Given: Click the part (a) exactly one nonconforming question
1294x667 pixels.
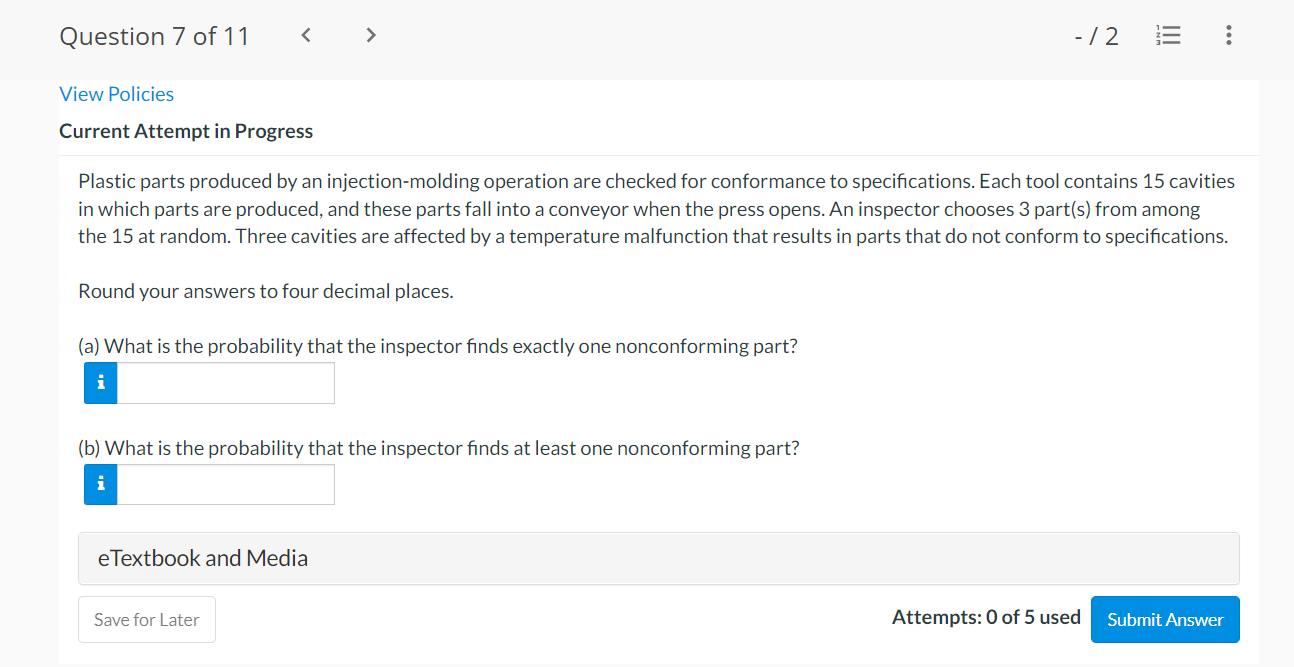Looking at the screenshot, I should tap(438, 346).
